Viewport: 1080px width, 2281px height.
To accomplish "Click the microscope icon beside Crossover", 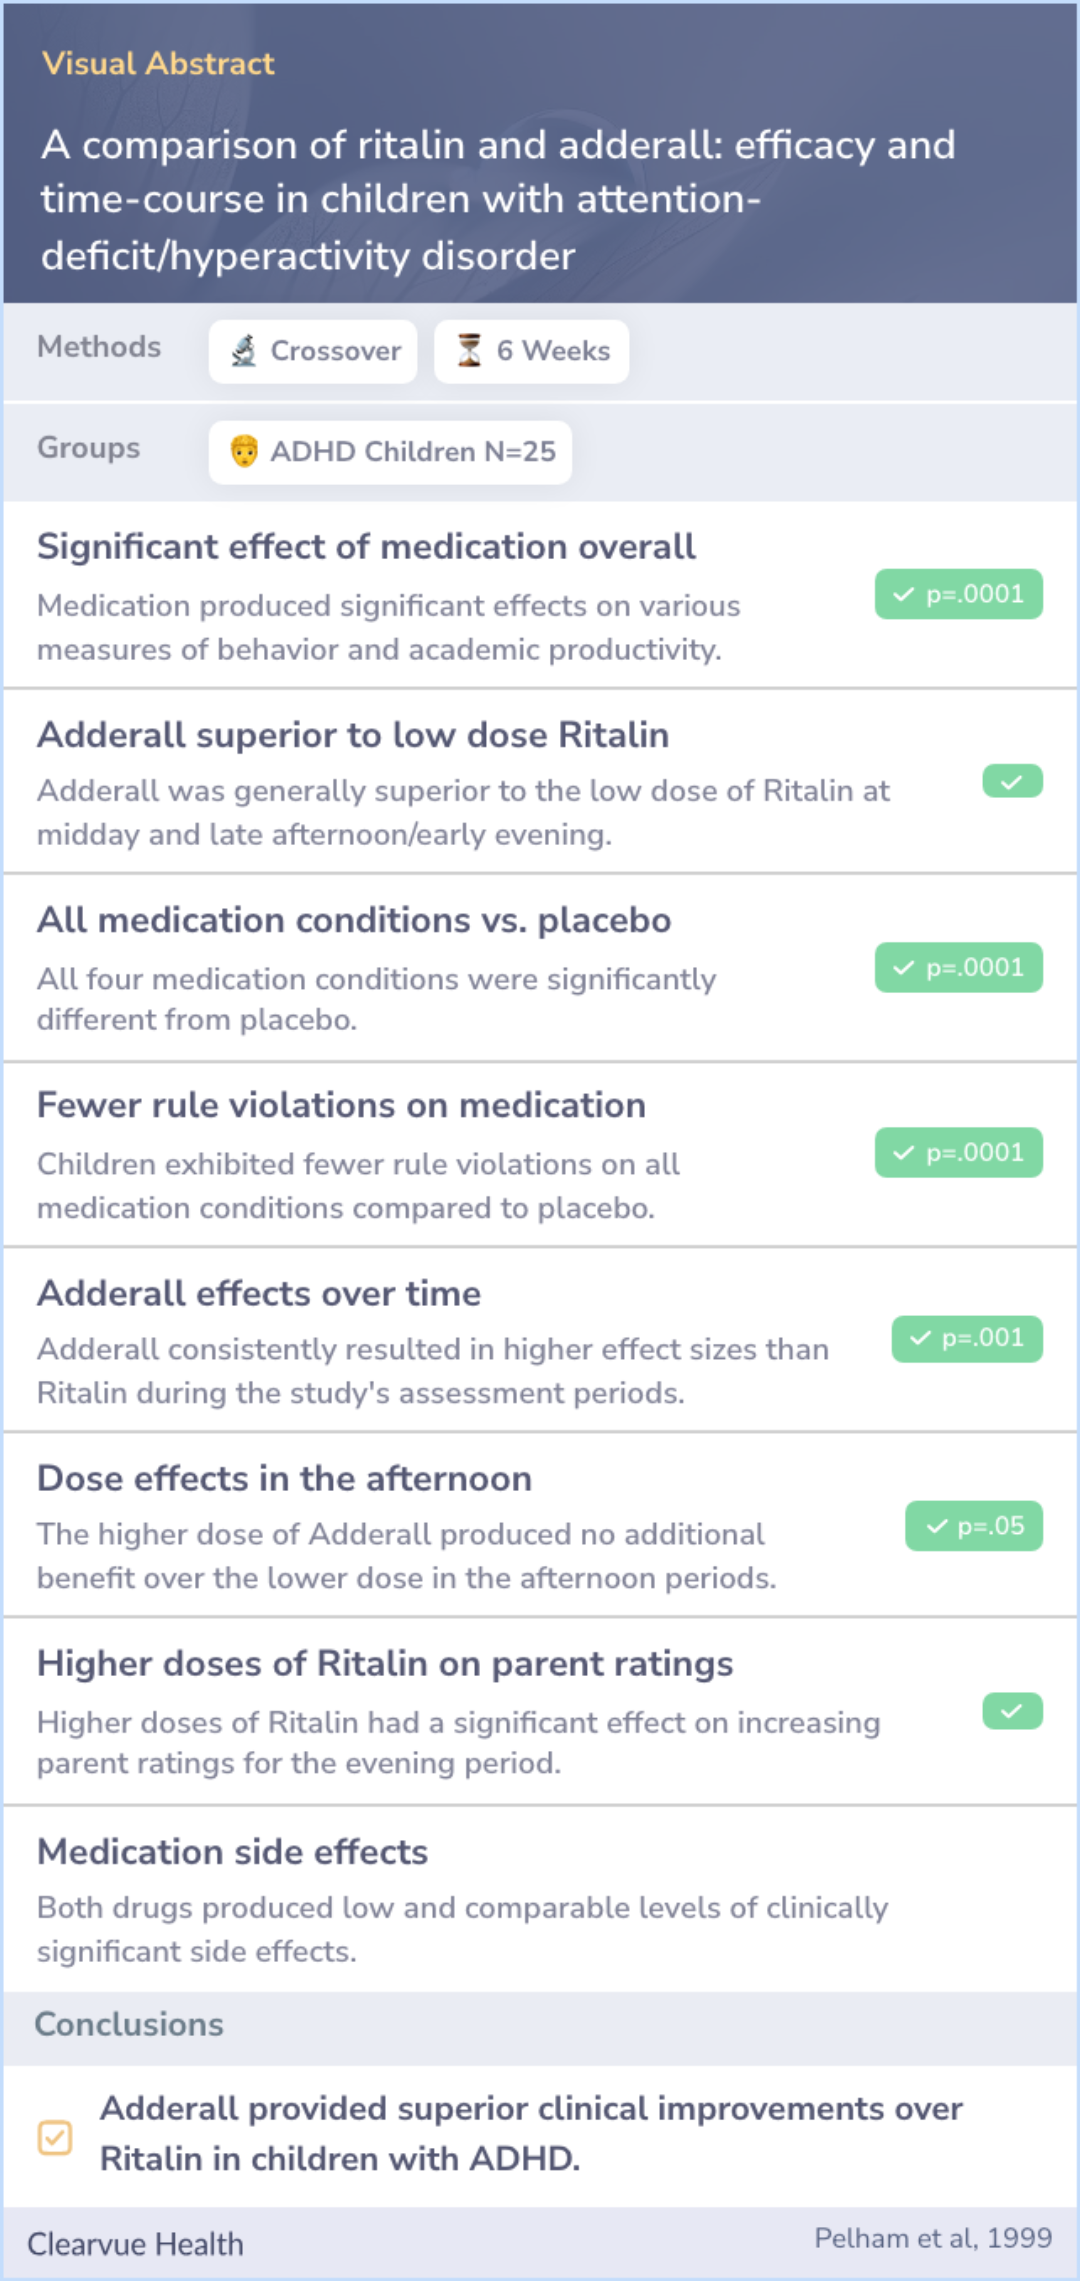I will pos(244,351).
